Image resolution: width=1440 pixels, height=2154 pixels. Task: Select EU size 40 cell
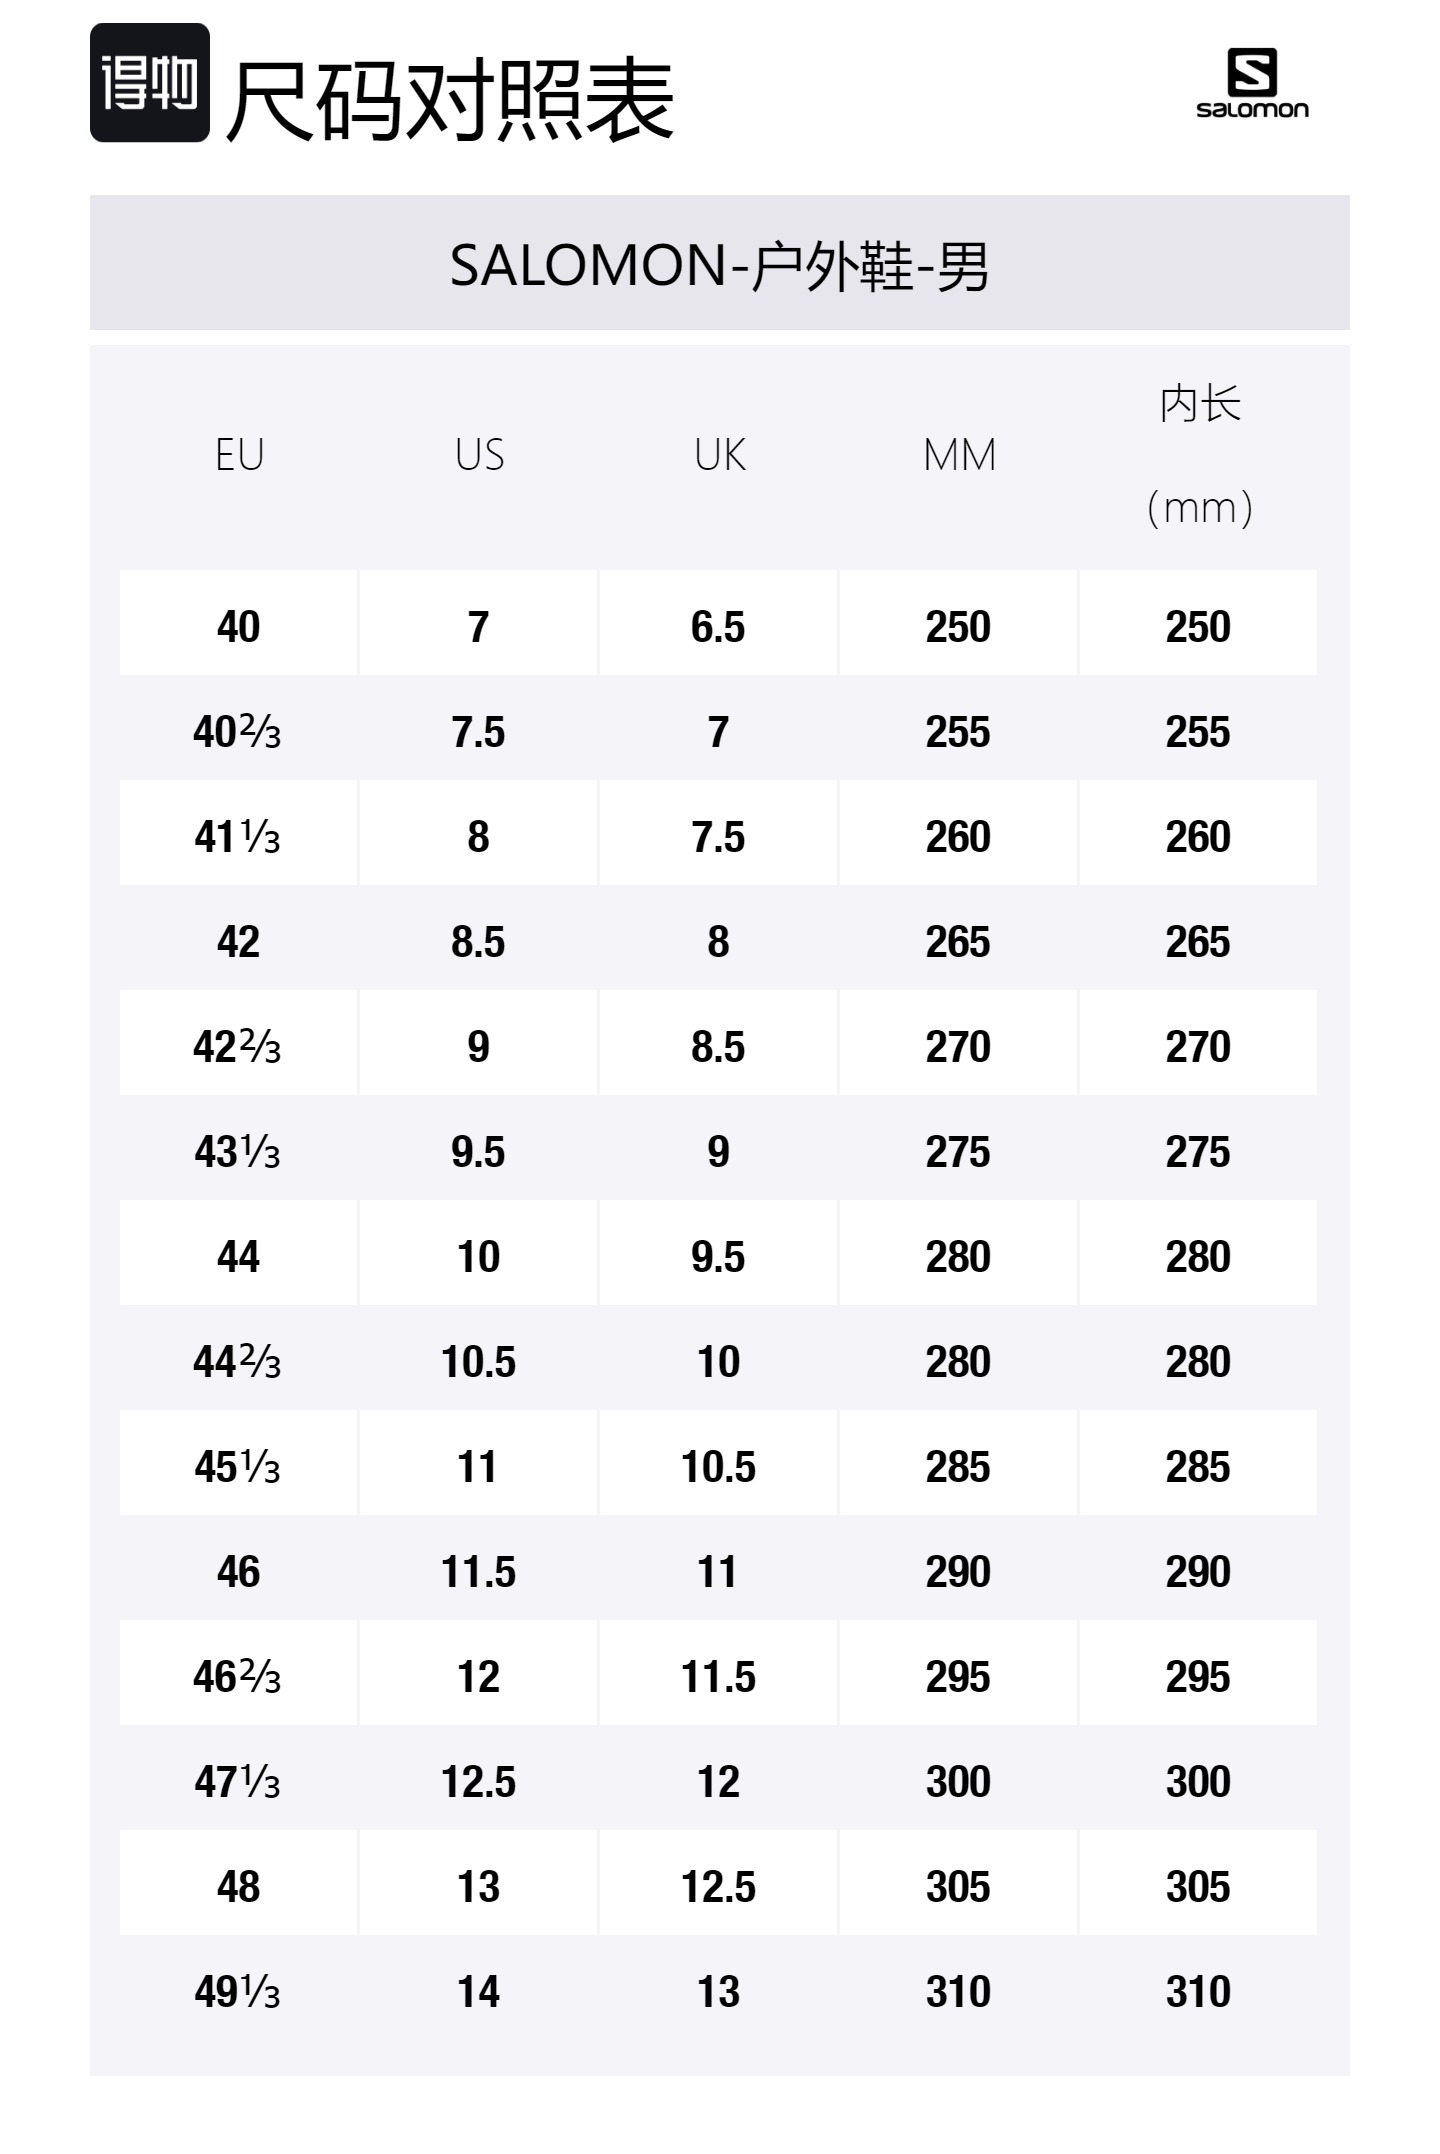pos(238,627)
